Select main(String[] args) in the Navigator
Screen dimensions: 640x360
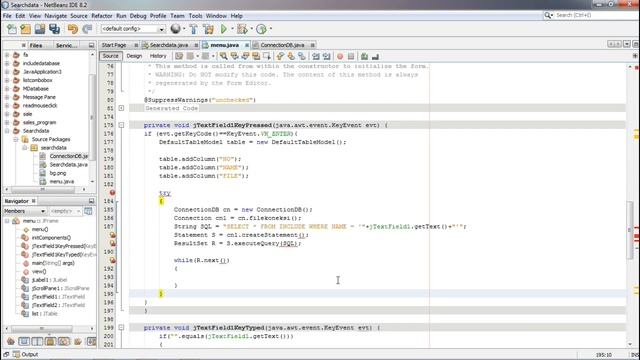click(53, 263)
